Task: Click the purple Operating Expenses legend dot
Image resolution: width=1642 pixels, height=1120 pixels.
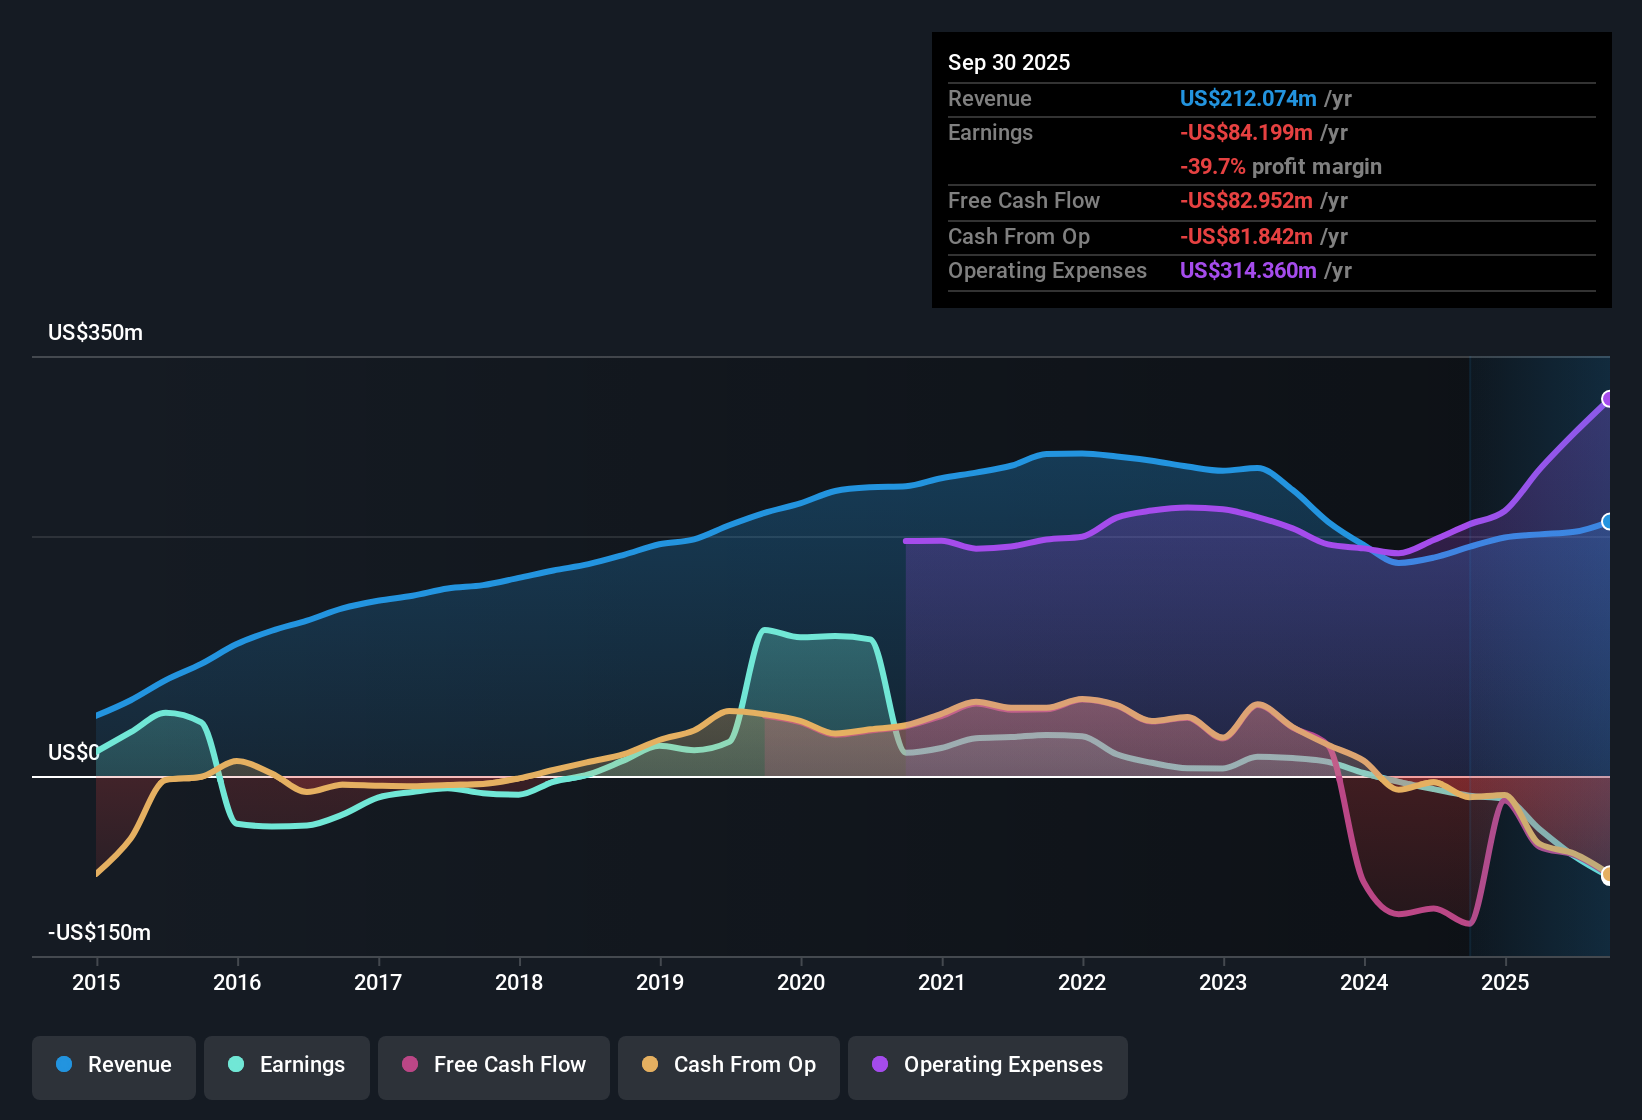Action: click(x=880, y=1065)
